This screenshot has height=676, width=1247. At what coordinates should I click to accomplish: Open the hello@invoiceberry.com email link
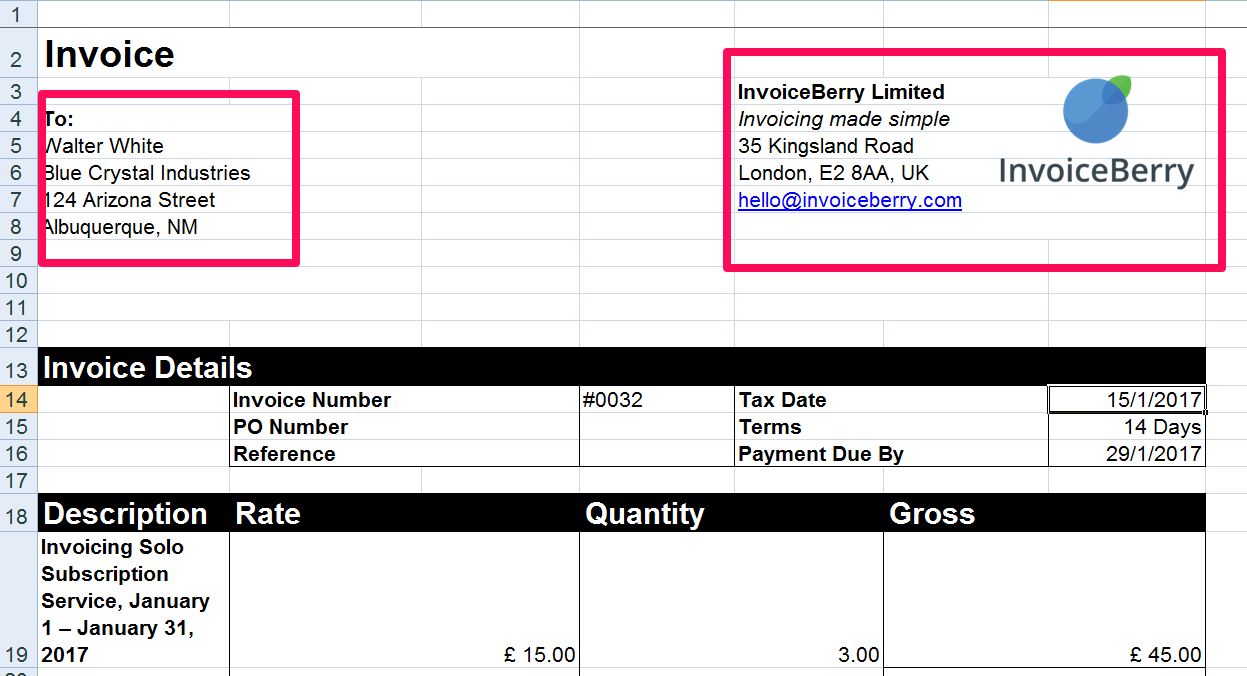850,200
